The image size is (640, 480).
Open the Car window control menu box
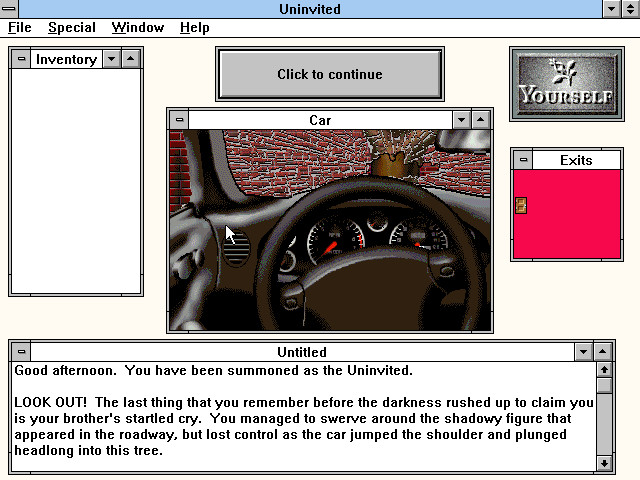(x=179, y=120)
